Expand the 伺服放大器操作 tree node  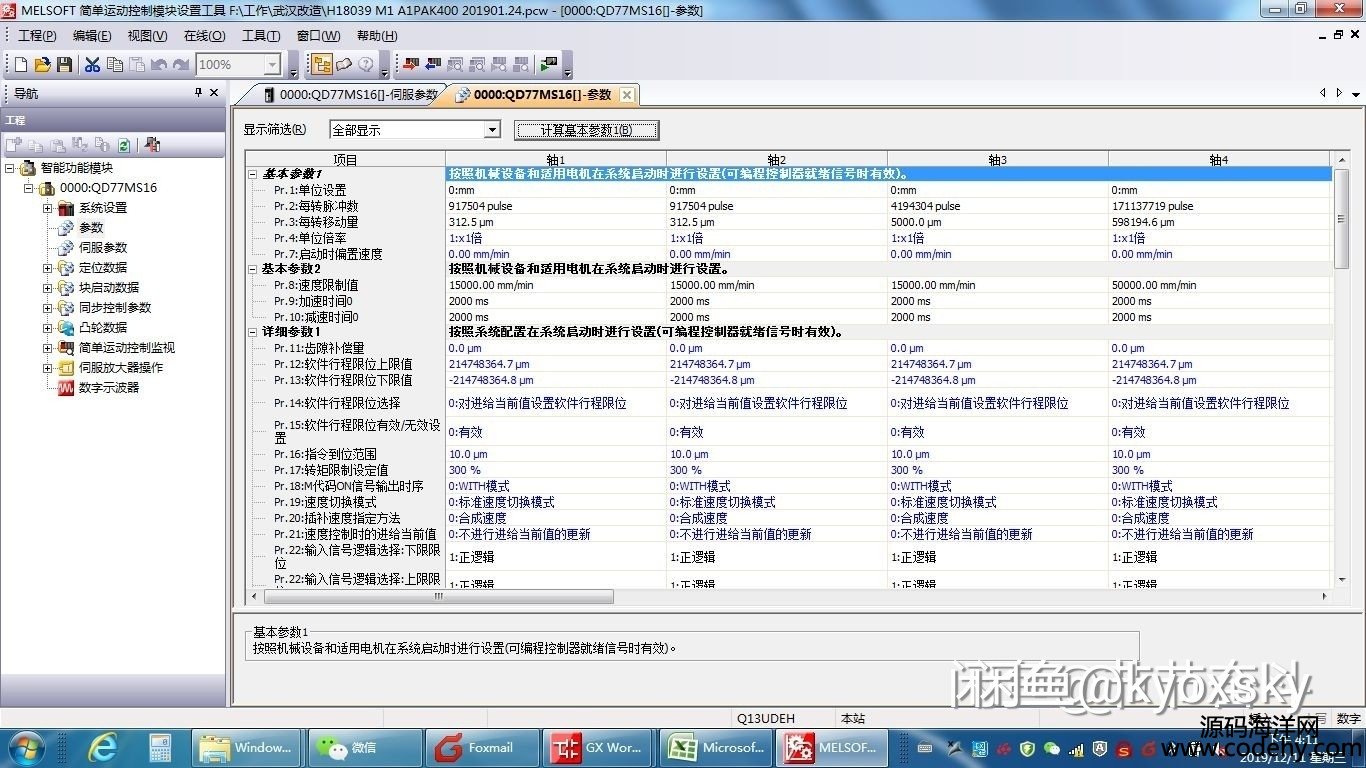click(x=48, y=368)
